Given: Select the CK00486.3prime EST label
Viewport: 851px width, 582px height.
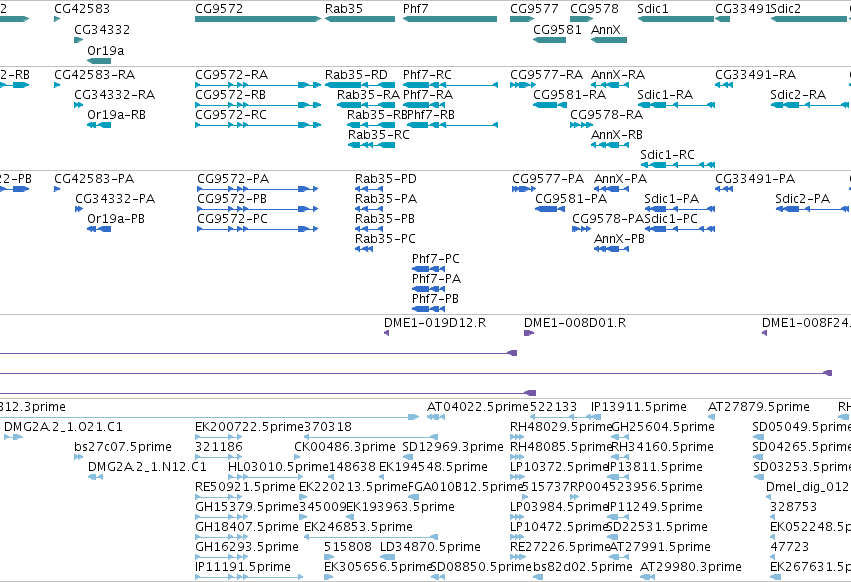Looking at the screenshot, I should tap(345, 447).
